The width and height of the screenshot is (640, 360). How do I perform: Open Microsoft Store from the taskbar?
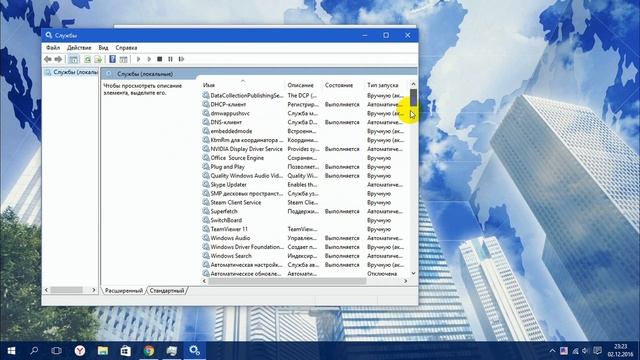126,351
